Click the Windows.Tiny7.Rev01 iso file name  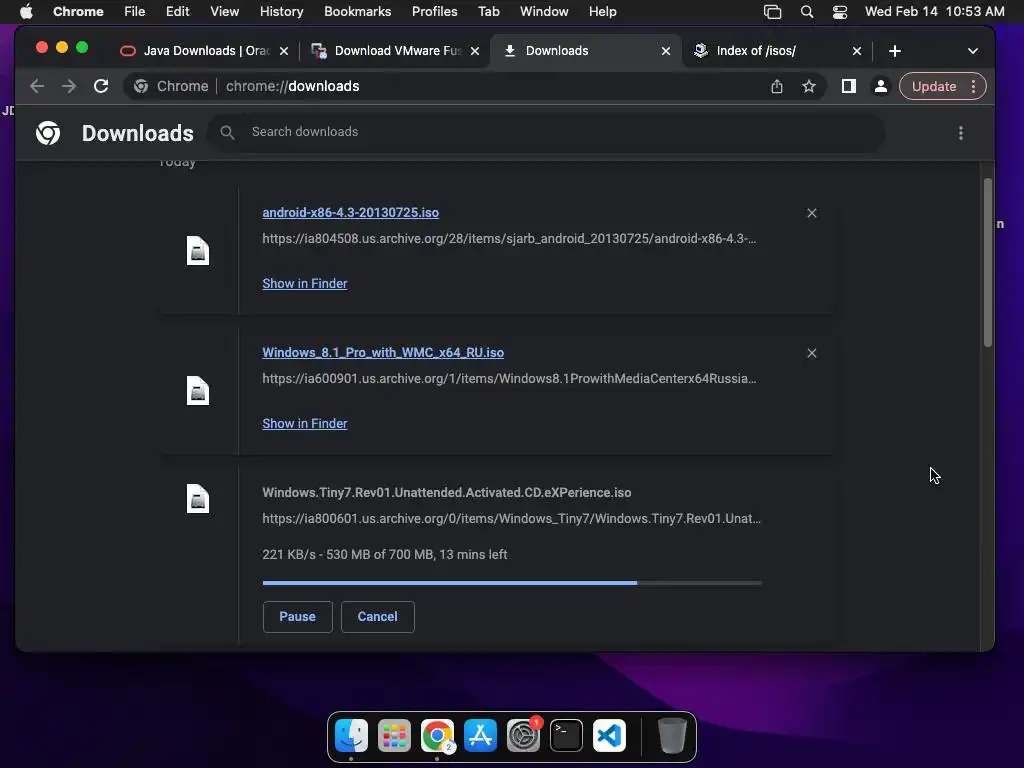coord(447,492)
